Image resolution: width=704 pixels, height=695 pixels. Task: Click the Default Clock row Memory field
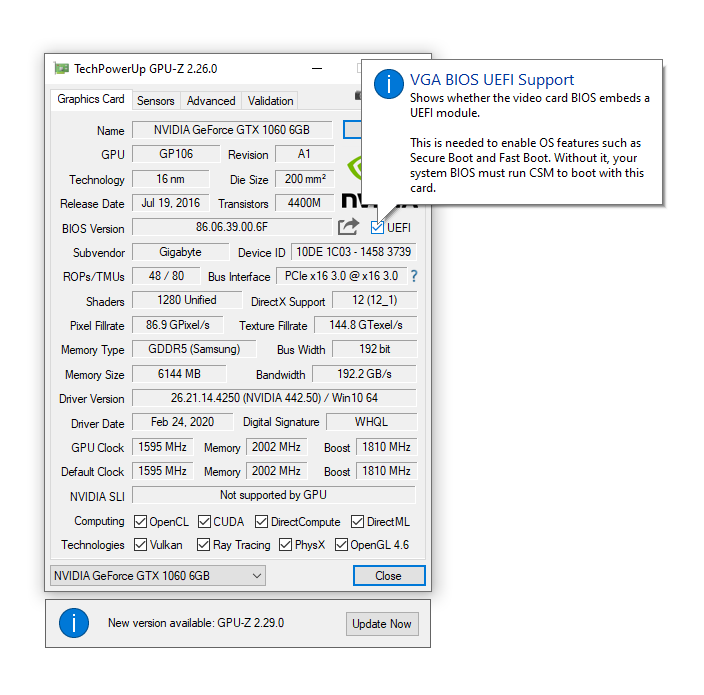(277, 471)
